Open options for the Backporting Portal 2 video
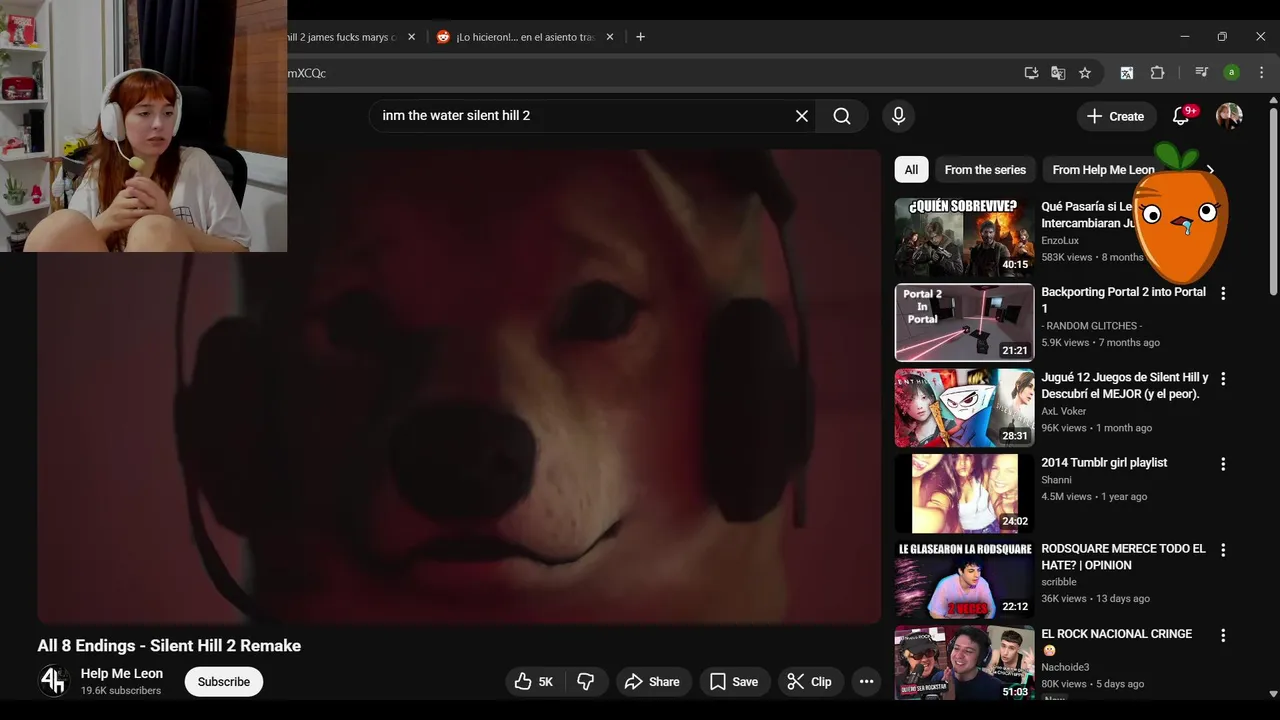This screenshot has width=1280, height=720. coord(1222,293)
